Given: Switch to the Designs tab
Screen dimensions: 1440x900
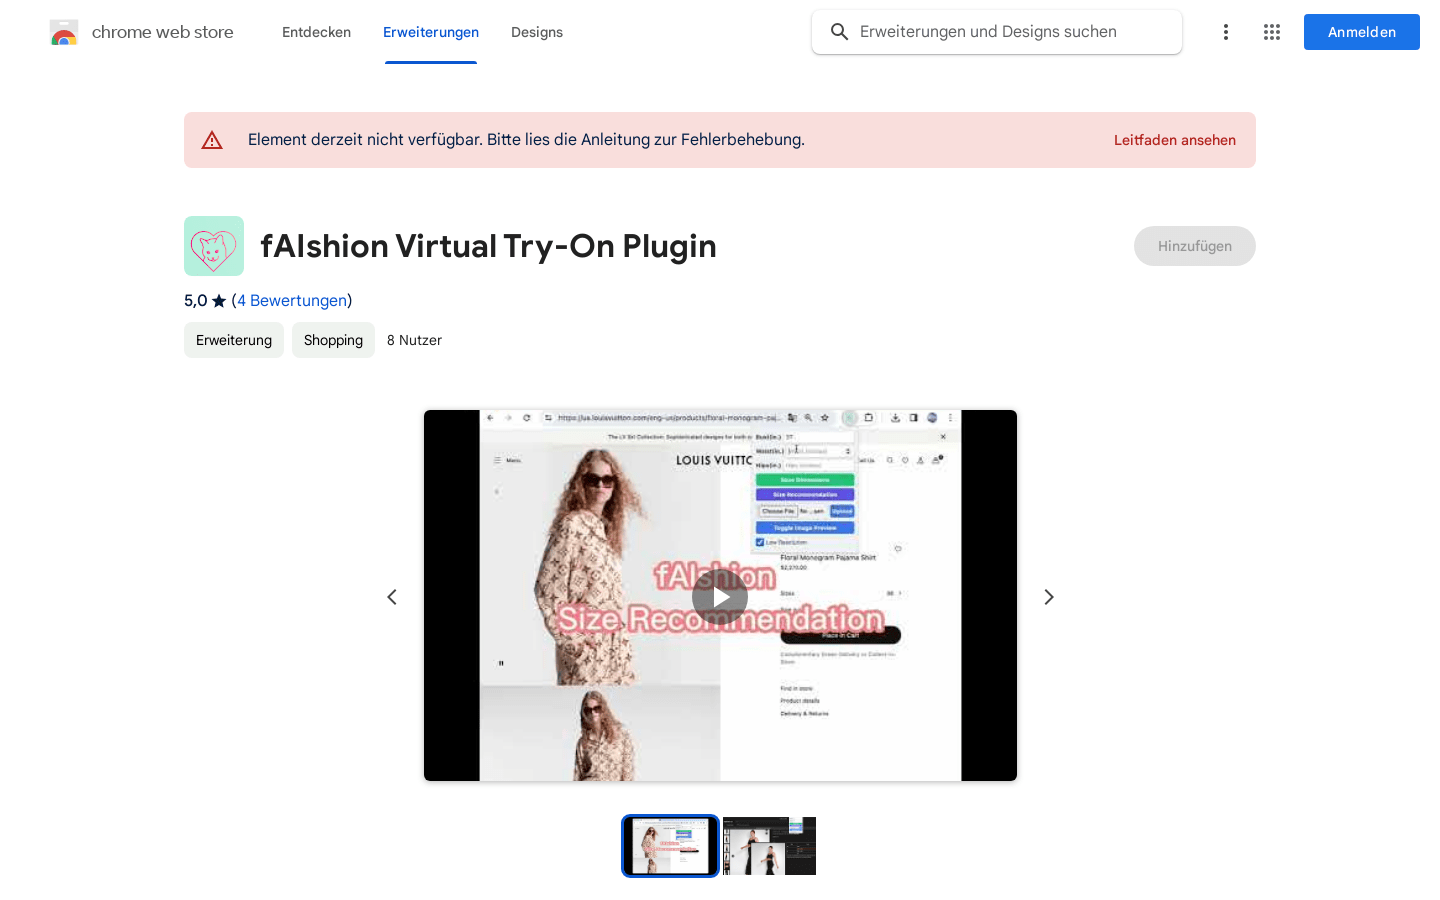Looking at the screenshot, I should point(537,32).
